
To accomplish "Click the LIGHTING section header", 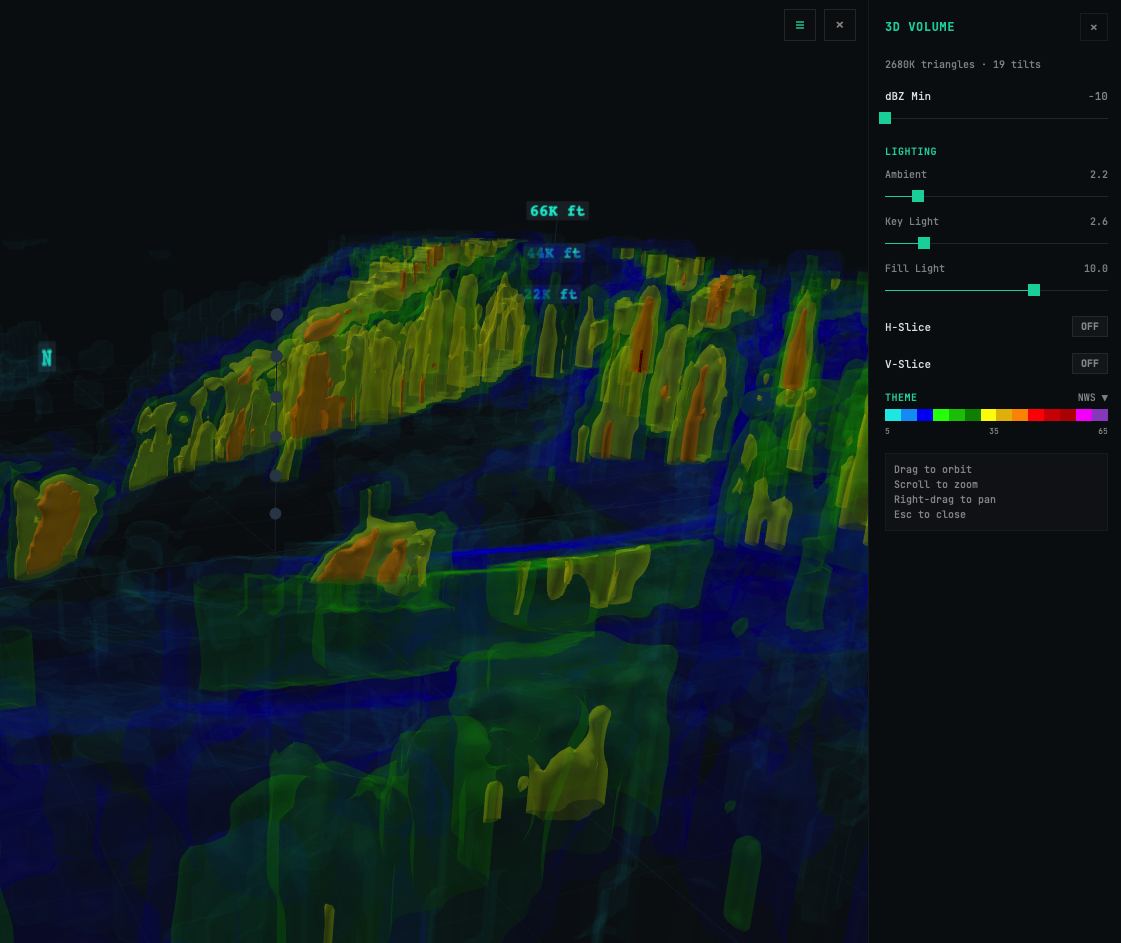I will pyautogui.click(x=910, y=151).
